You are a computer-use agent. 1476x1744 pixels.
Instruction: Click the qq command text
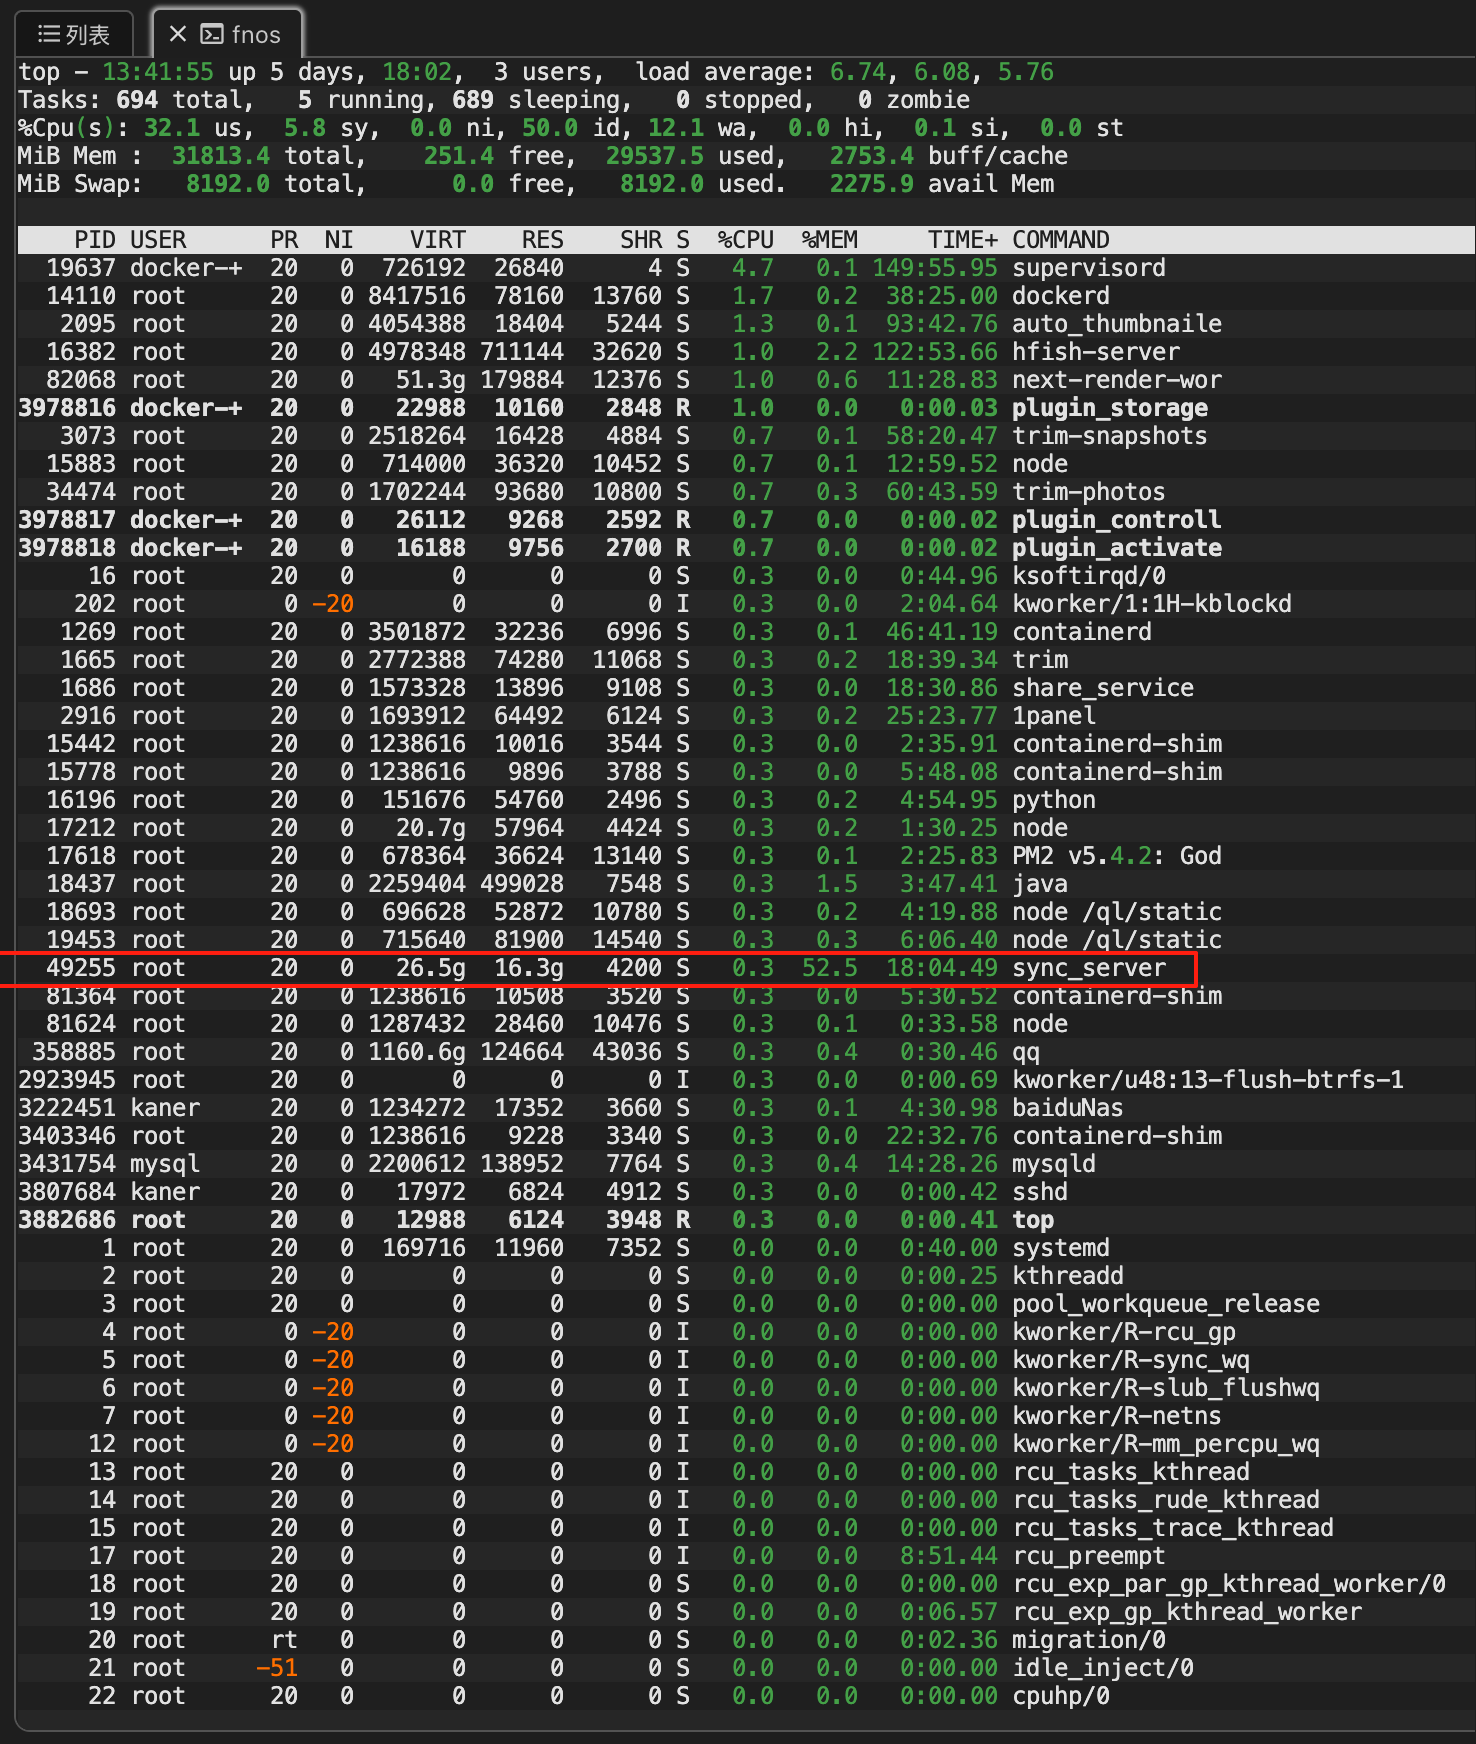click(x=1026, y=1052)
